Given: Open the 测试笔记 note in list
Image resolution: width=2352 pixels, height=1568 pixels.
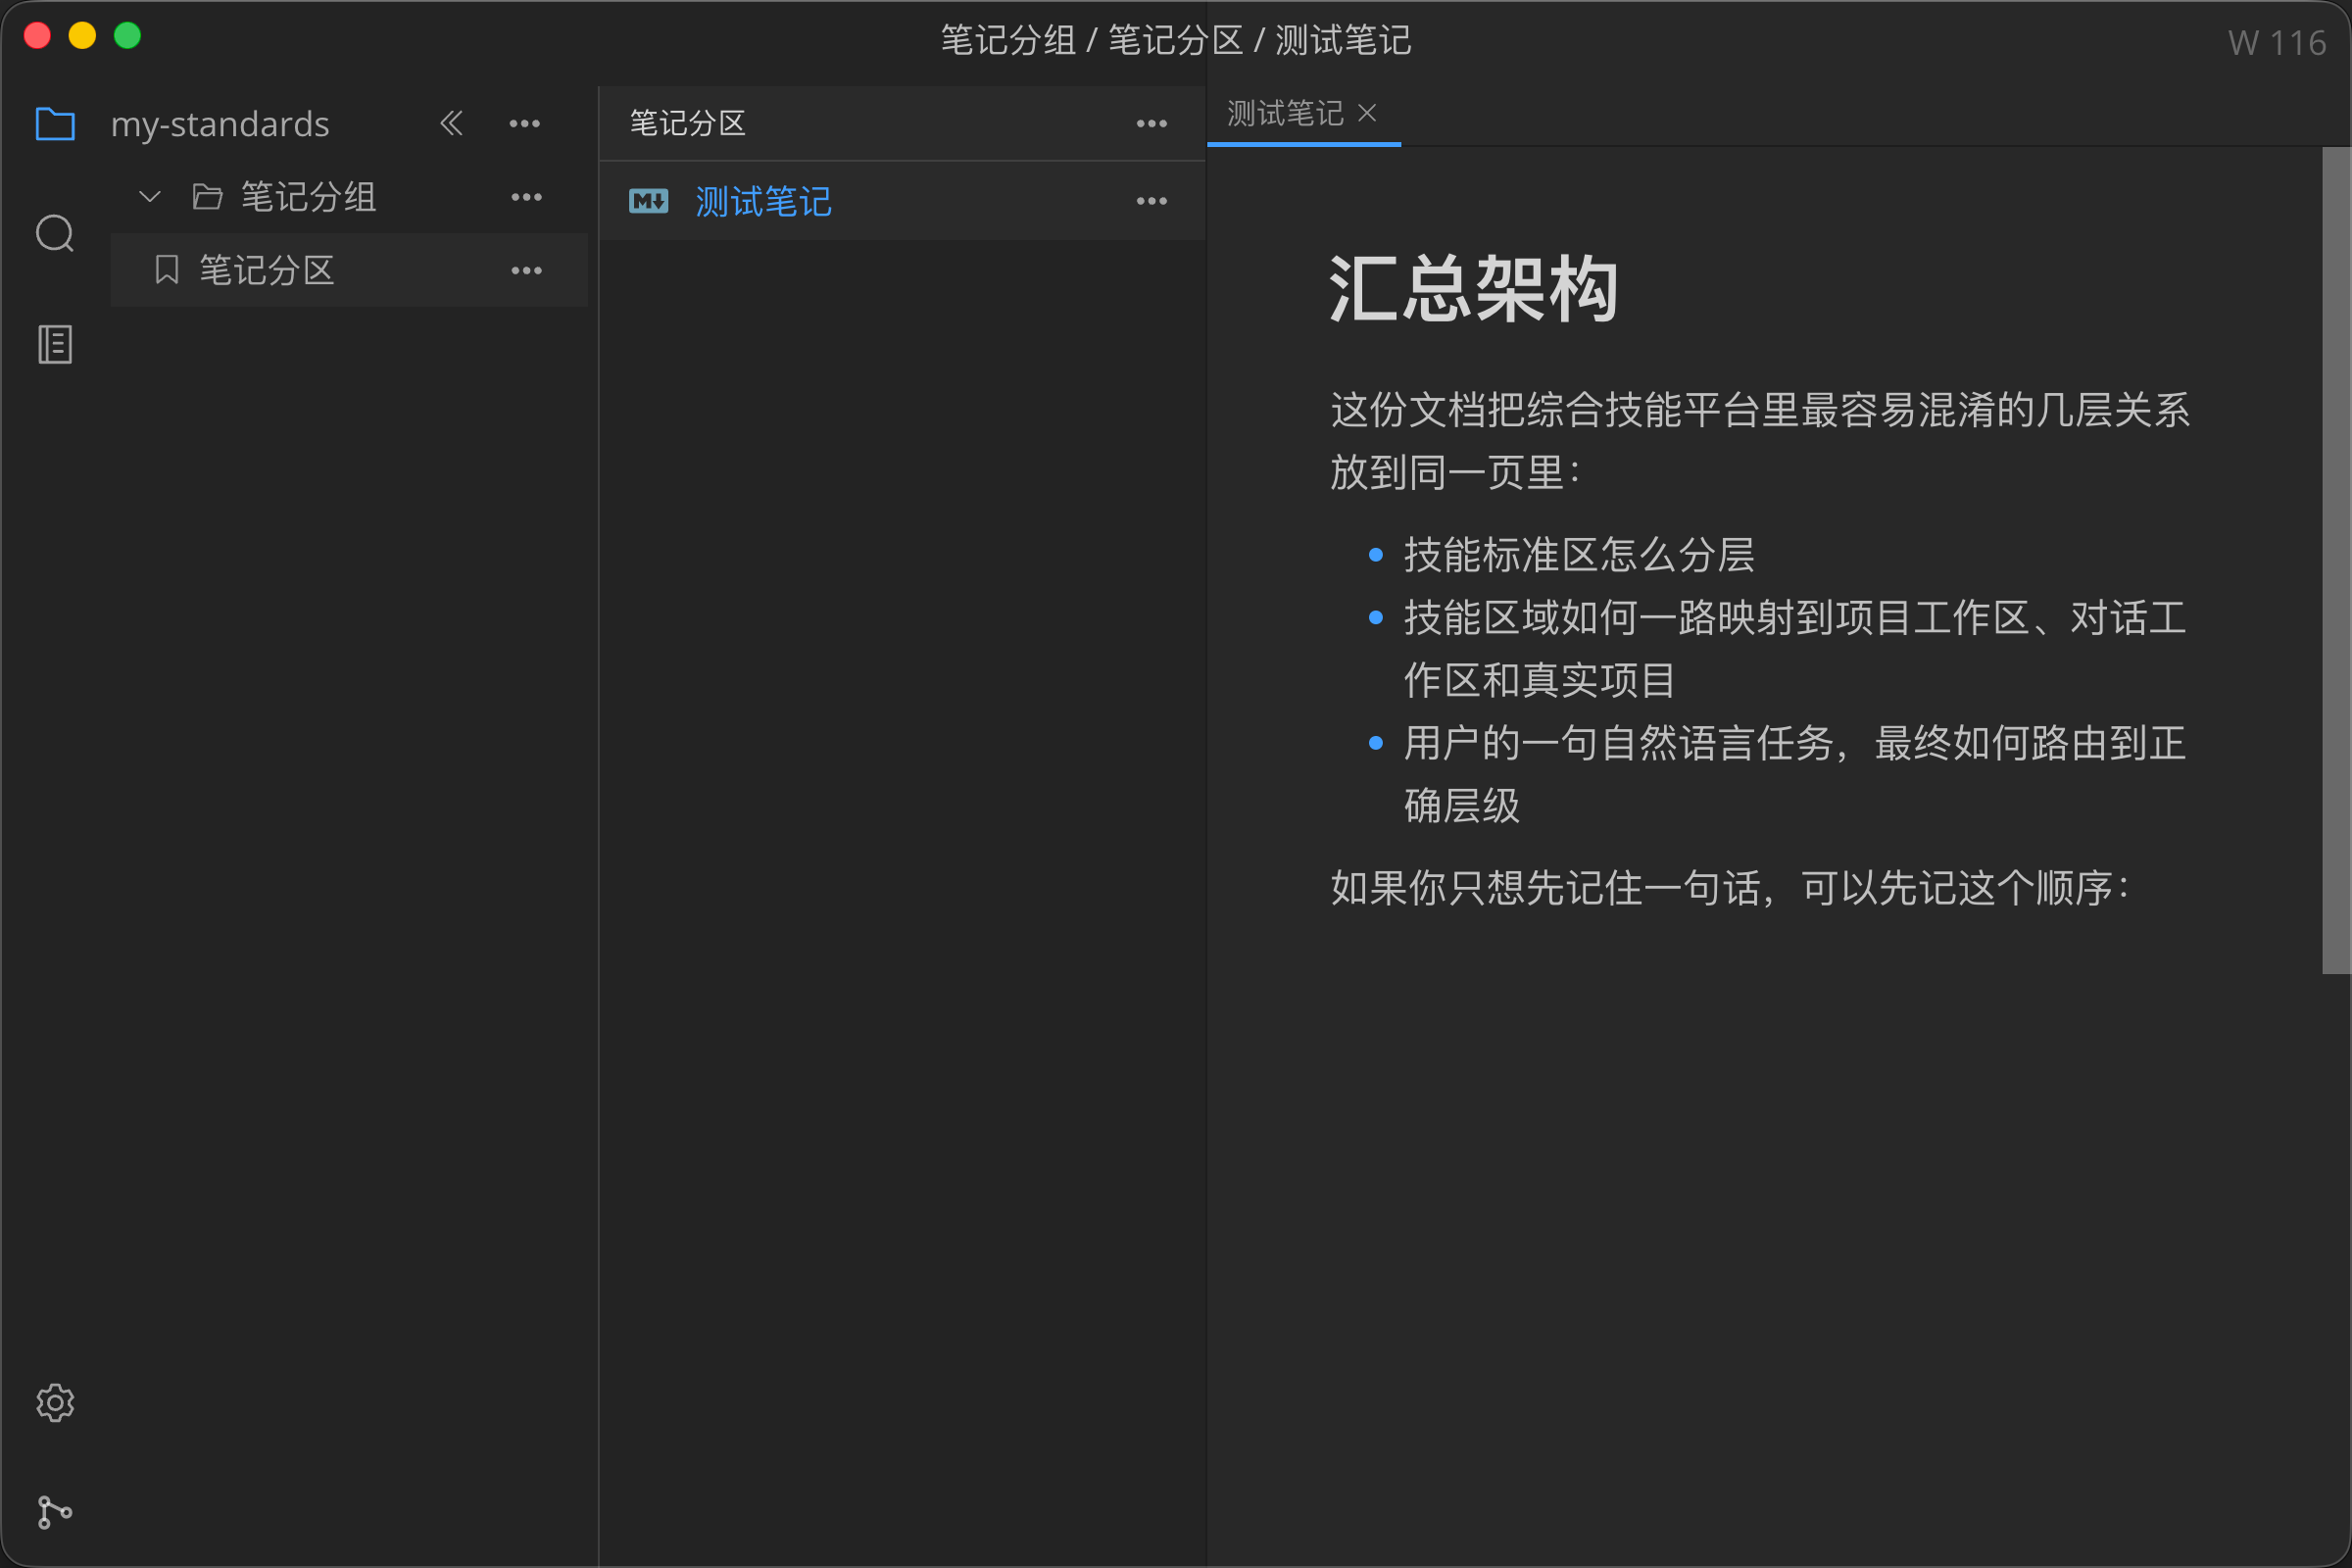Looking at the screenshot, I should [x=902, y=202].
